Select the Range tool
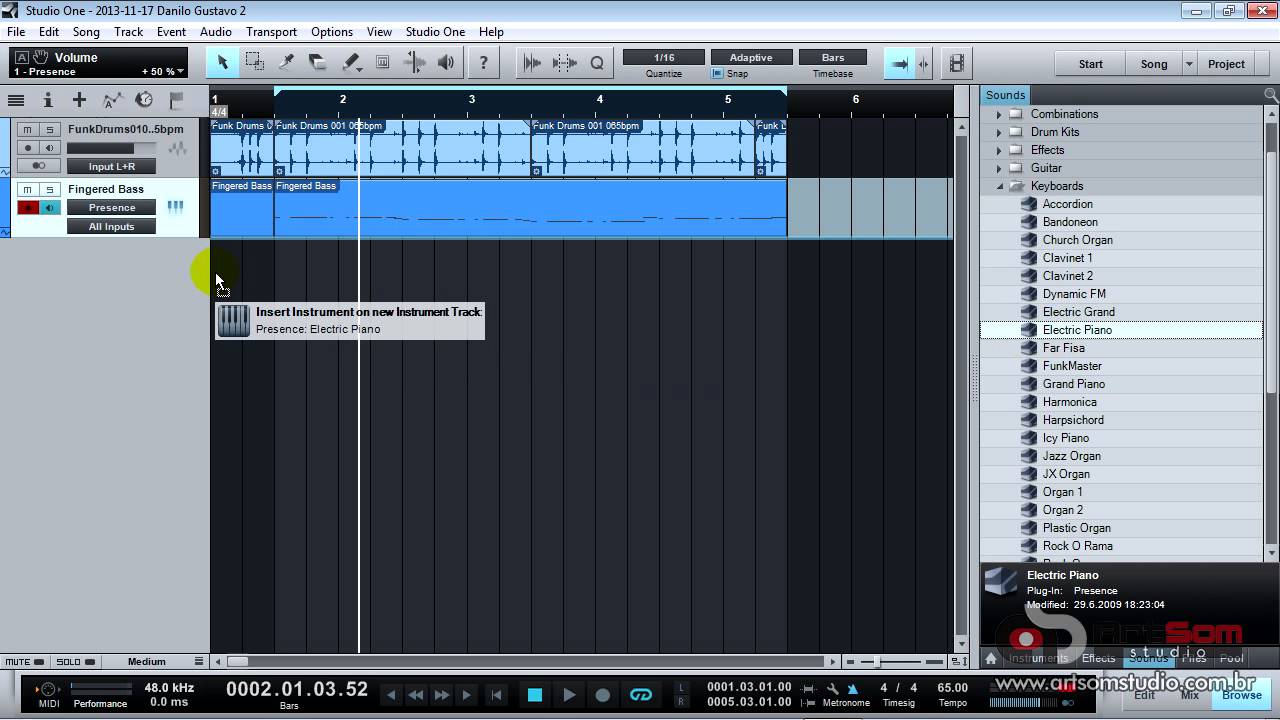The image size is (1280, 720). [254, 63]
